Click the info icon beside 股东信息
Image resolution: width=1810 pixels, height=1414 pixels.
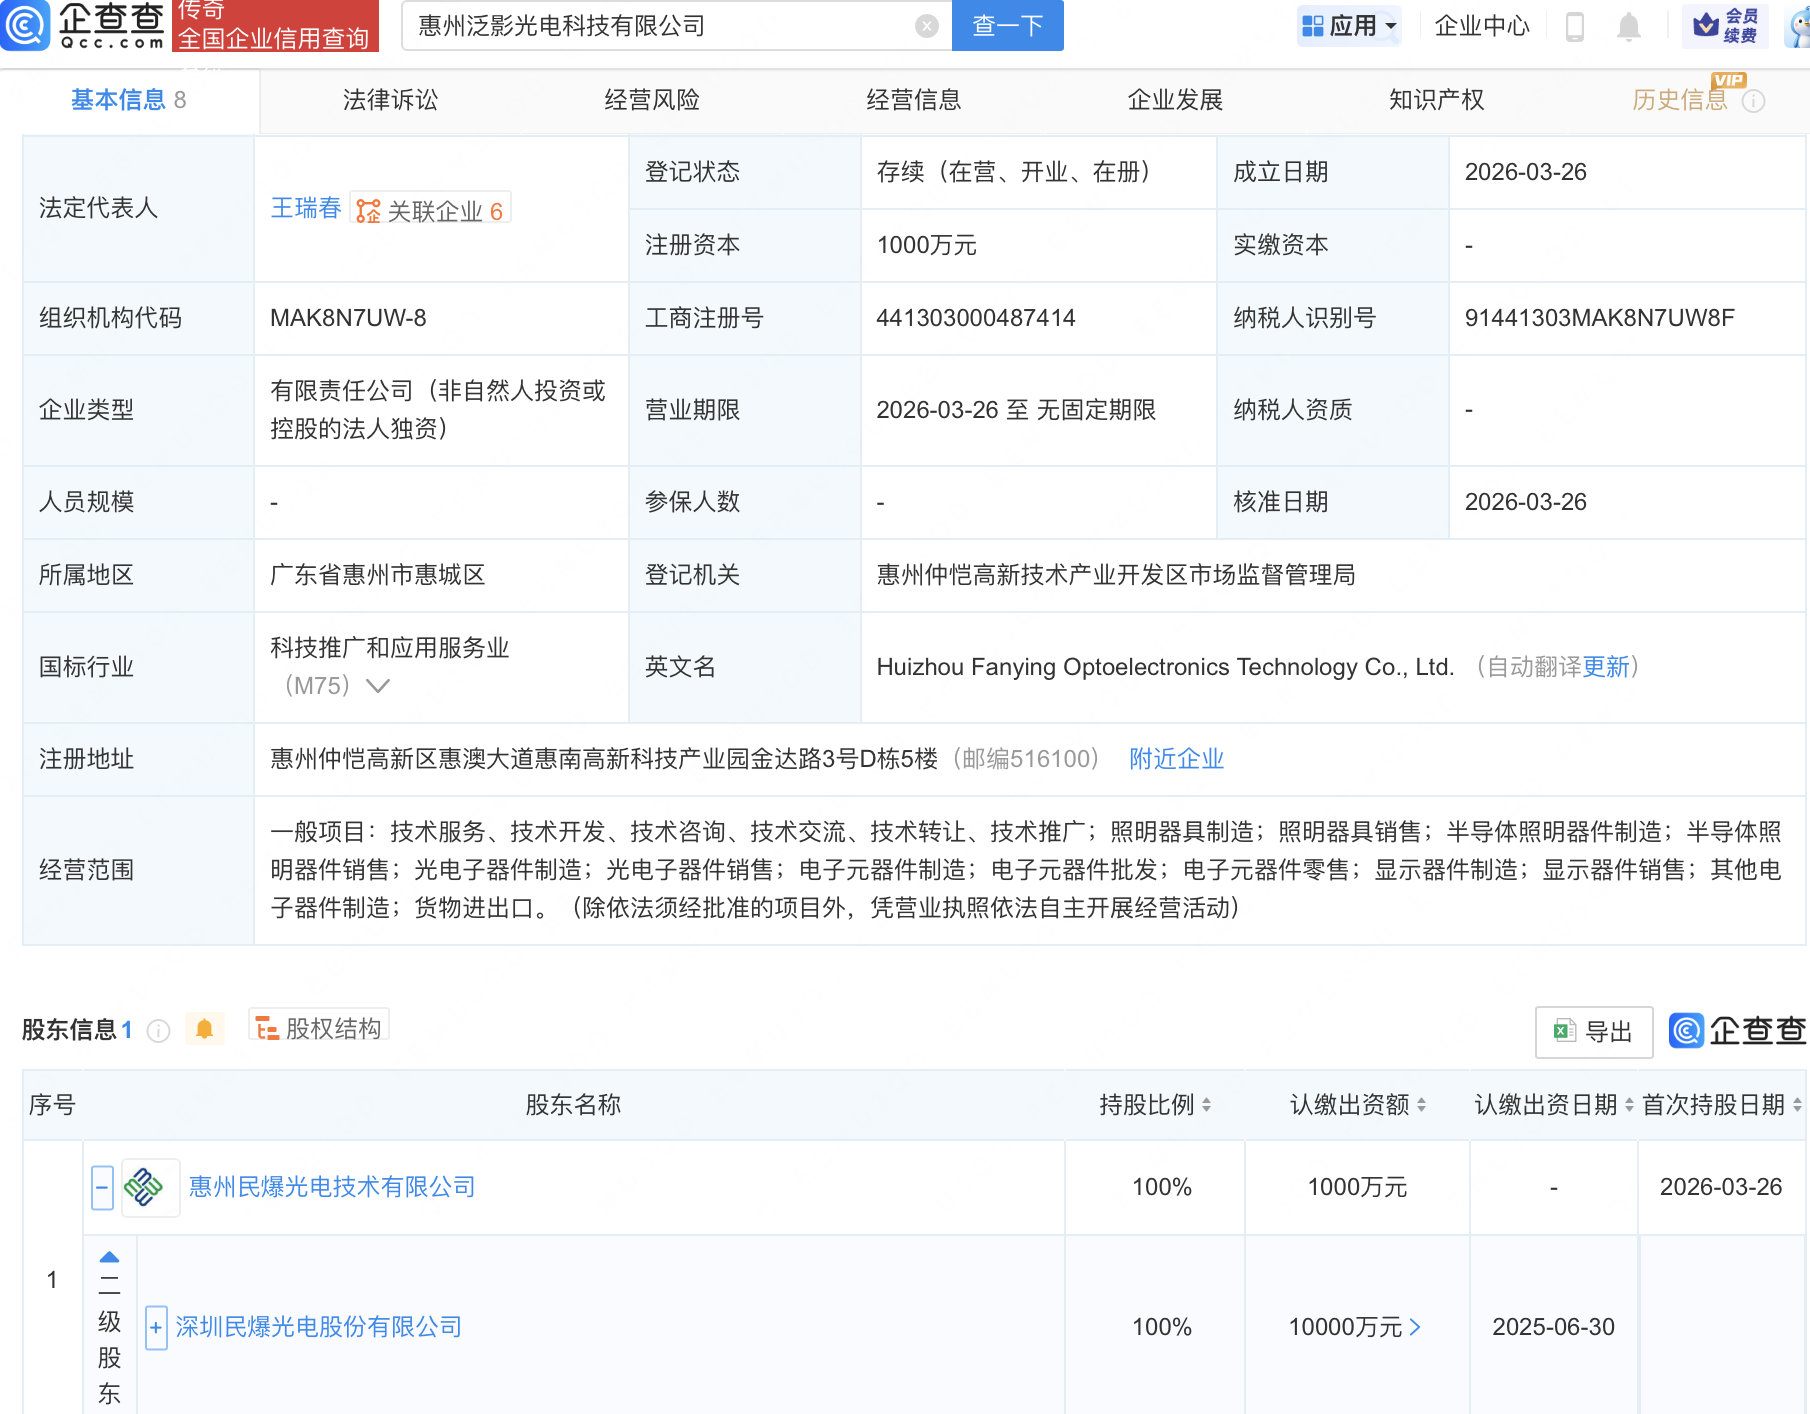point(158,1030)
